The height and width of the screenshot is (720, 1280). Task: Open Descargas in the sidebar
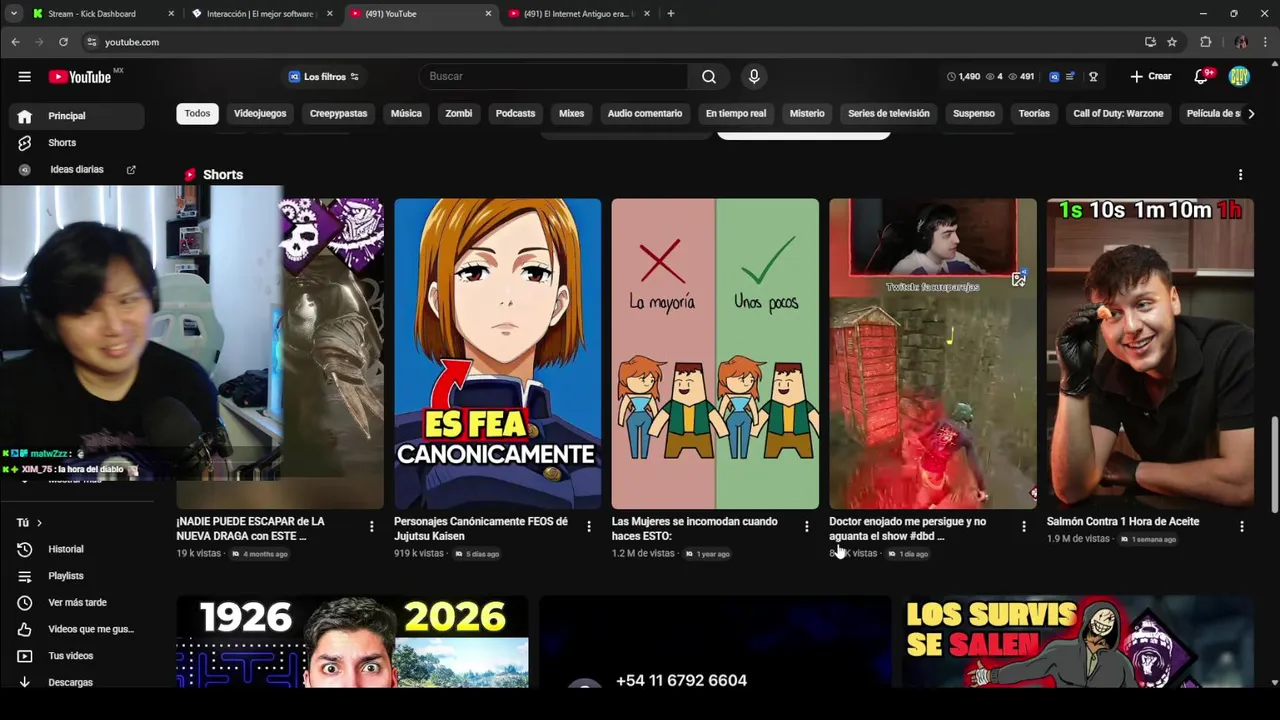72,682
